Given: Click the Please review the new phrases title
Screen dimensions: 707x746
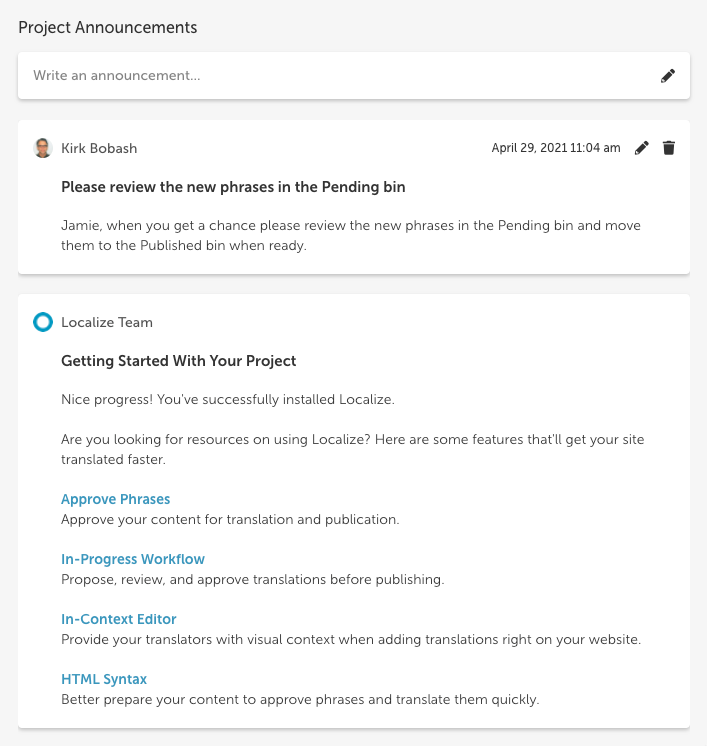Looking at the screenshot, I should tap(233, 187).
